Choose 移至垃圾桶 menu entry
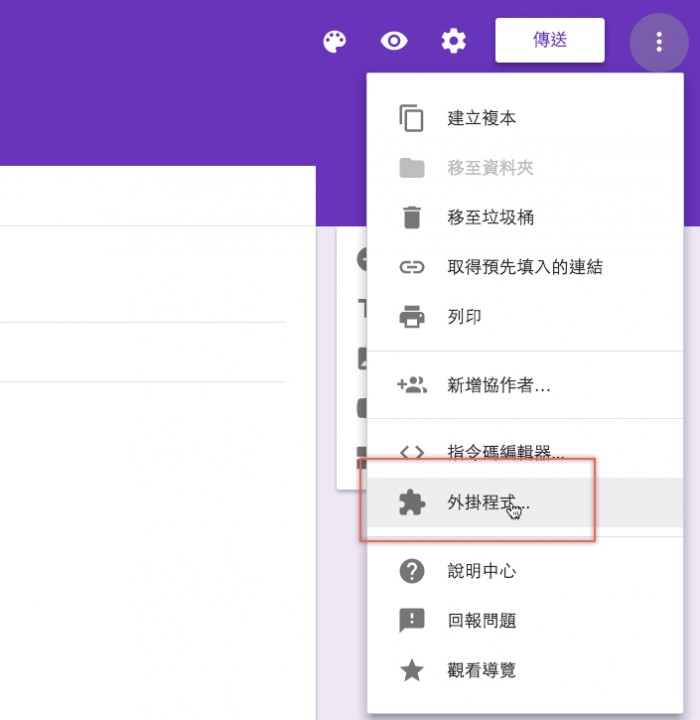 click(x=490, y=217)
